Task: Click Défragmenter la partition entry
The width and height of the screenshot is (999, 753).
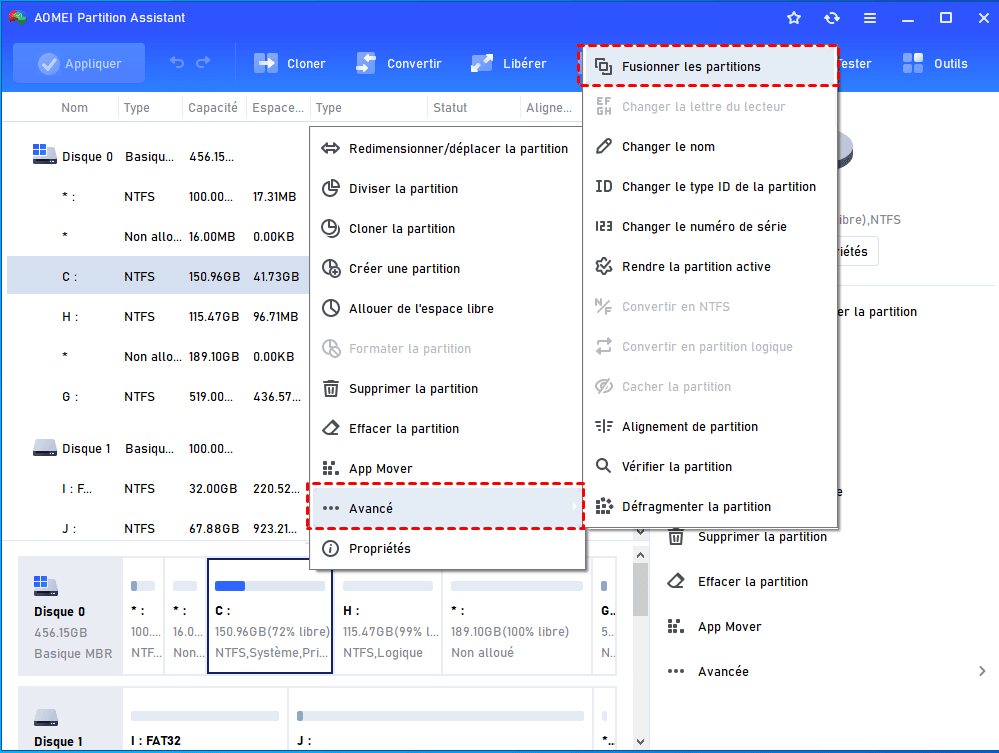Action: [696, 507]
